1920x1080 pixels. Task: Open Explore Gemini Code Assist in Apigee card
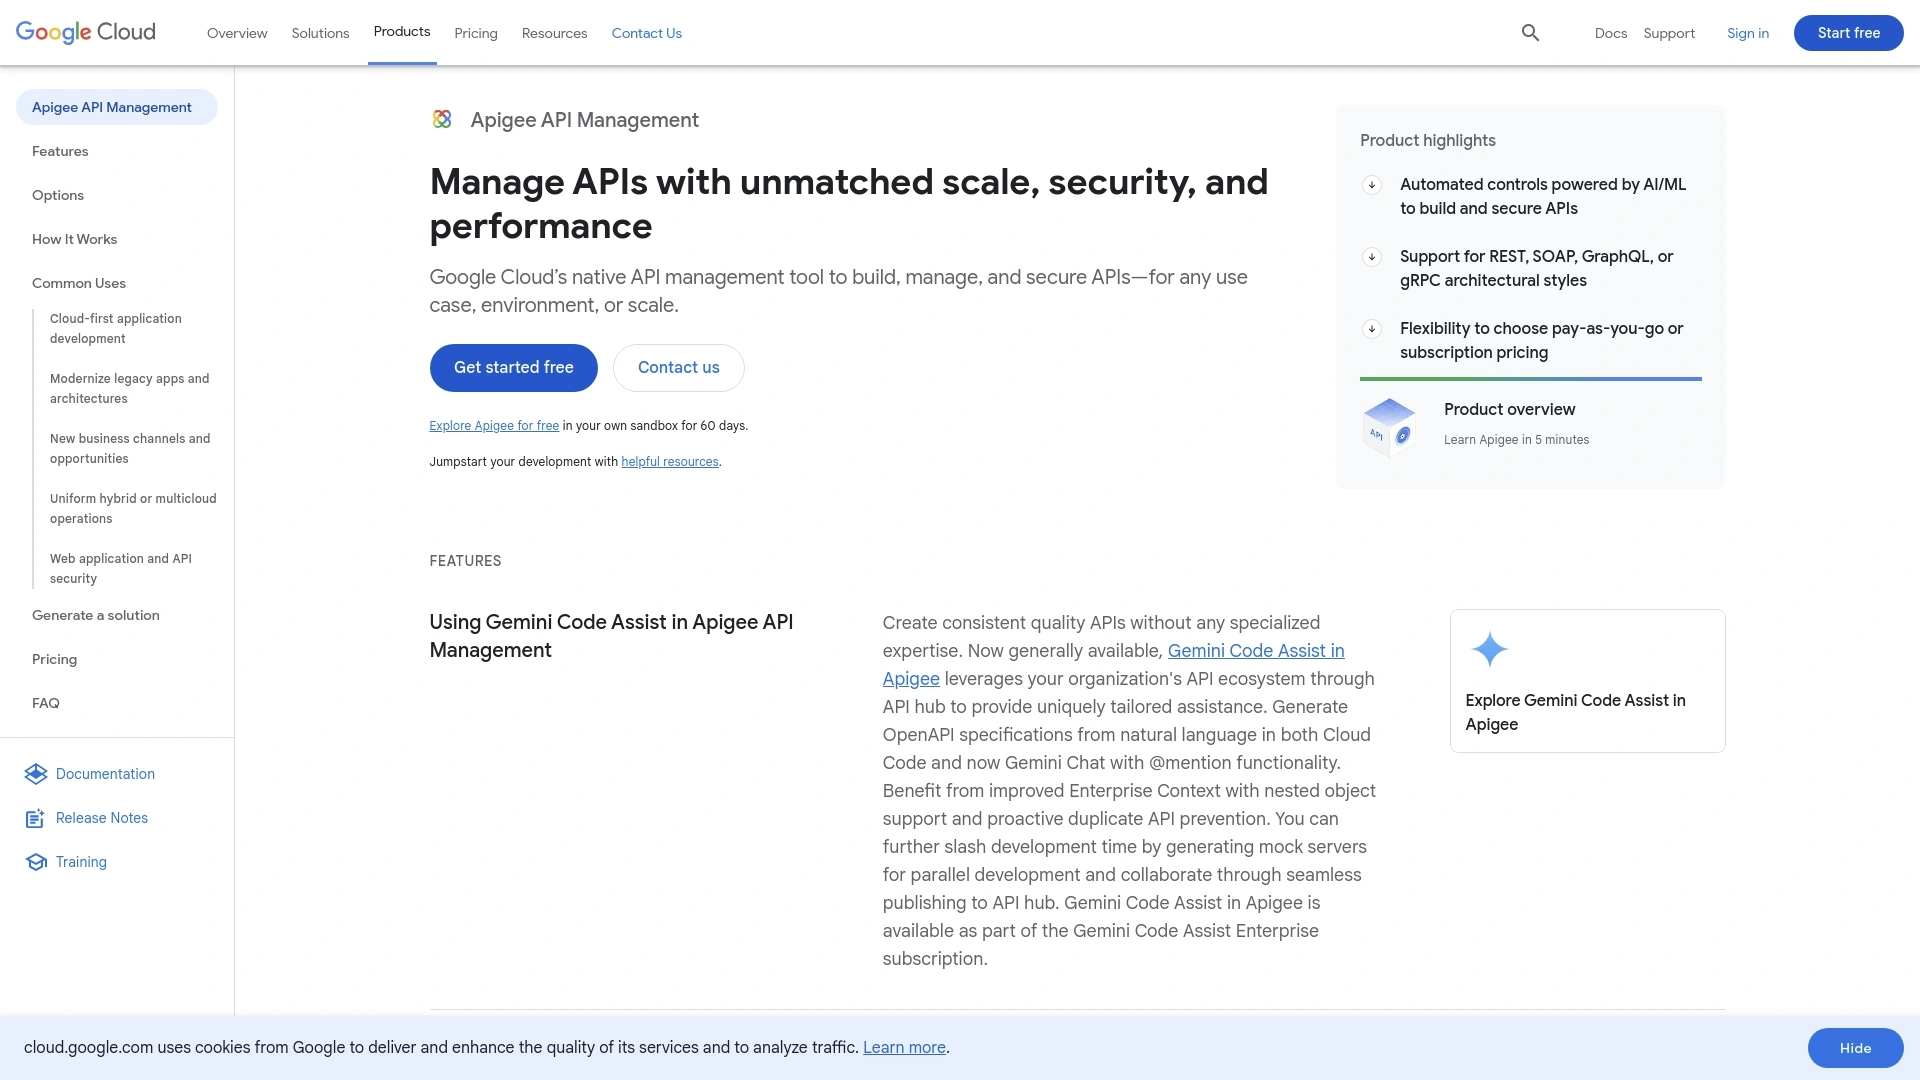1588,681
